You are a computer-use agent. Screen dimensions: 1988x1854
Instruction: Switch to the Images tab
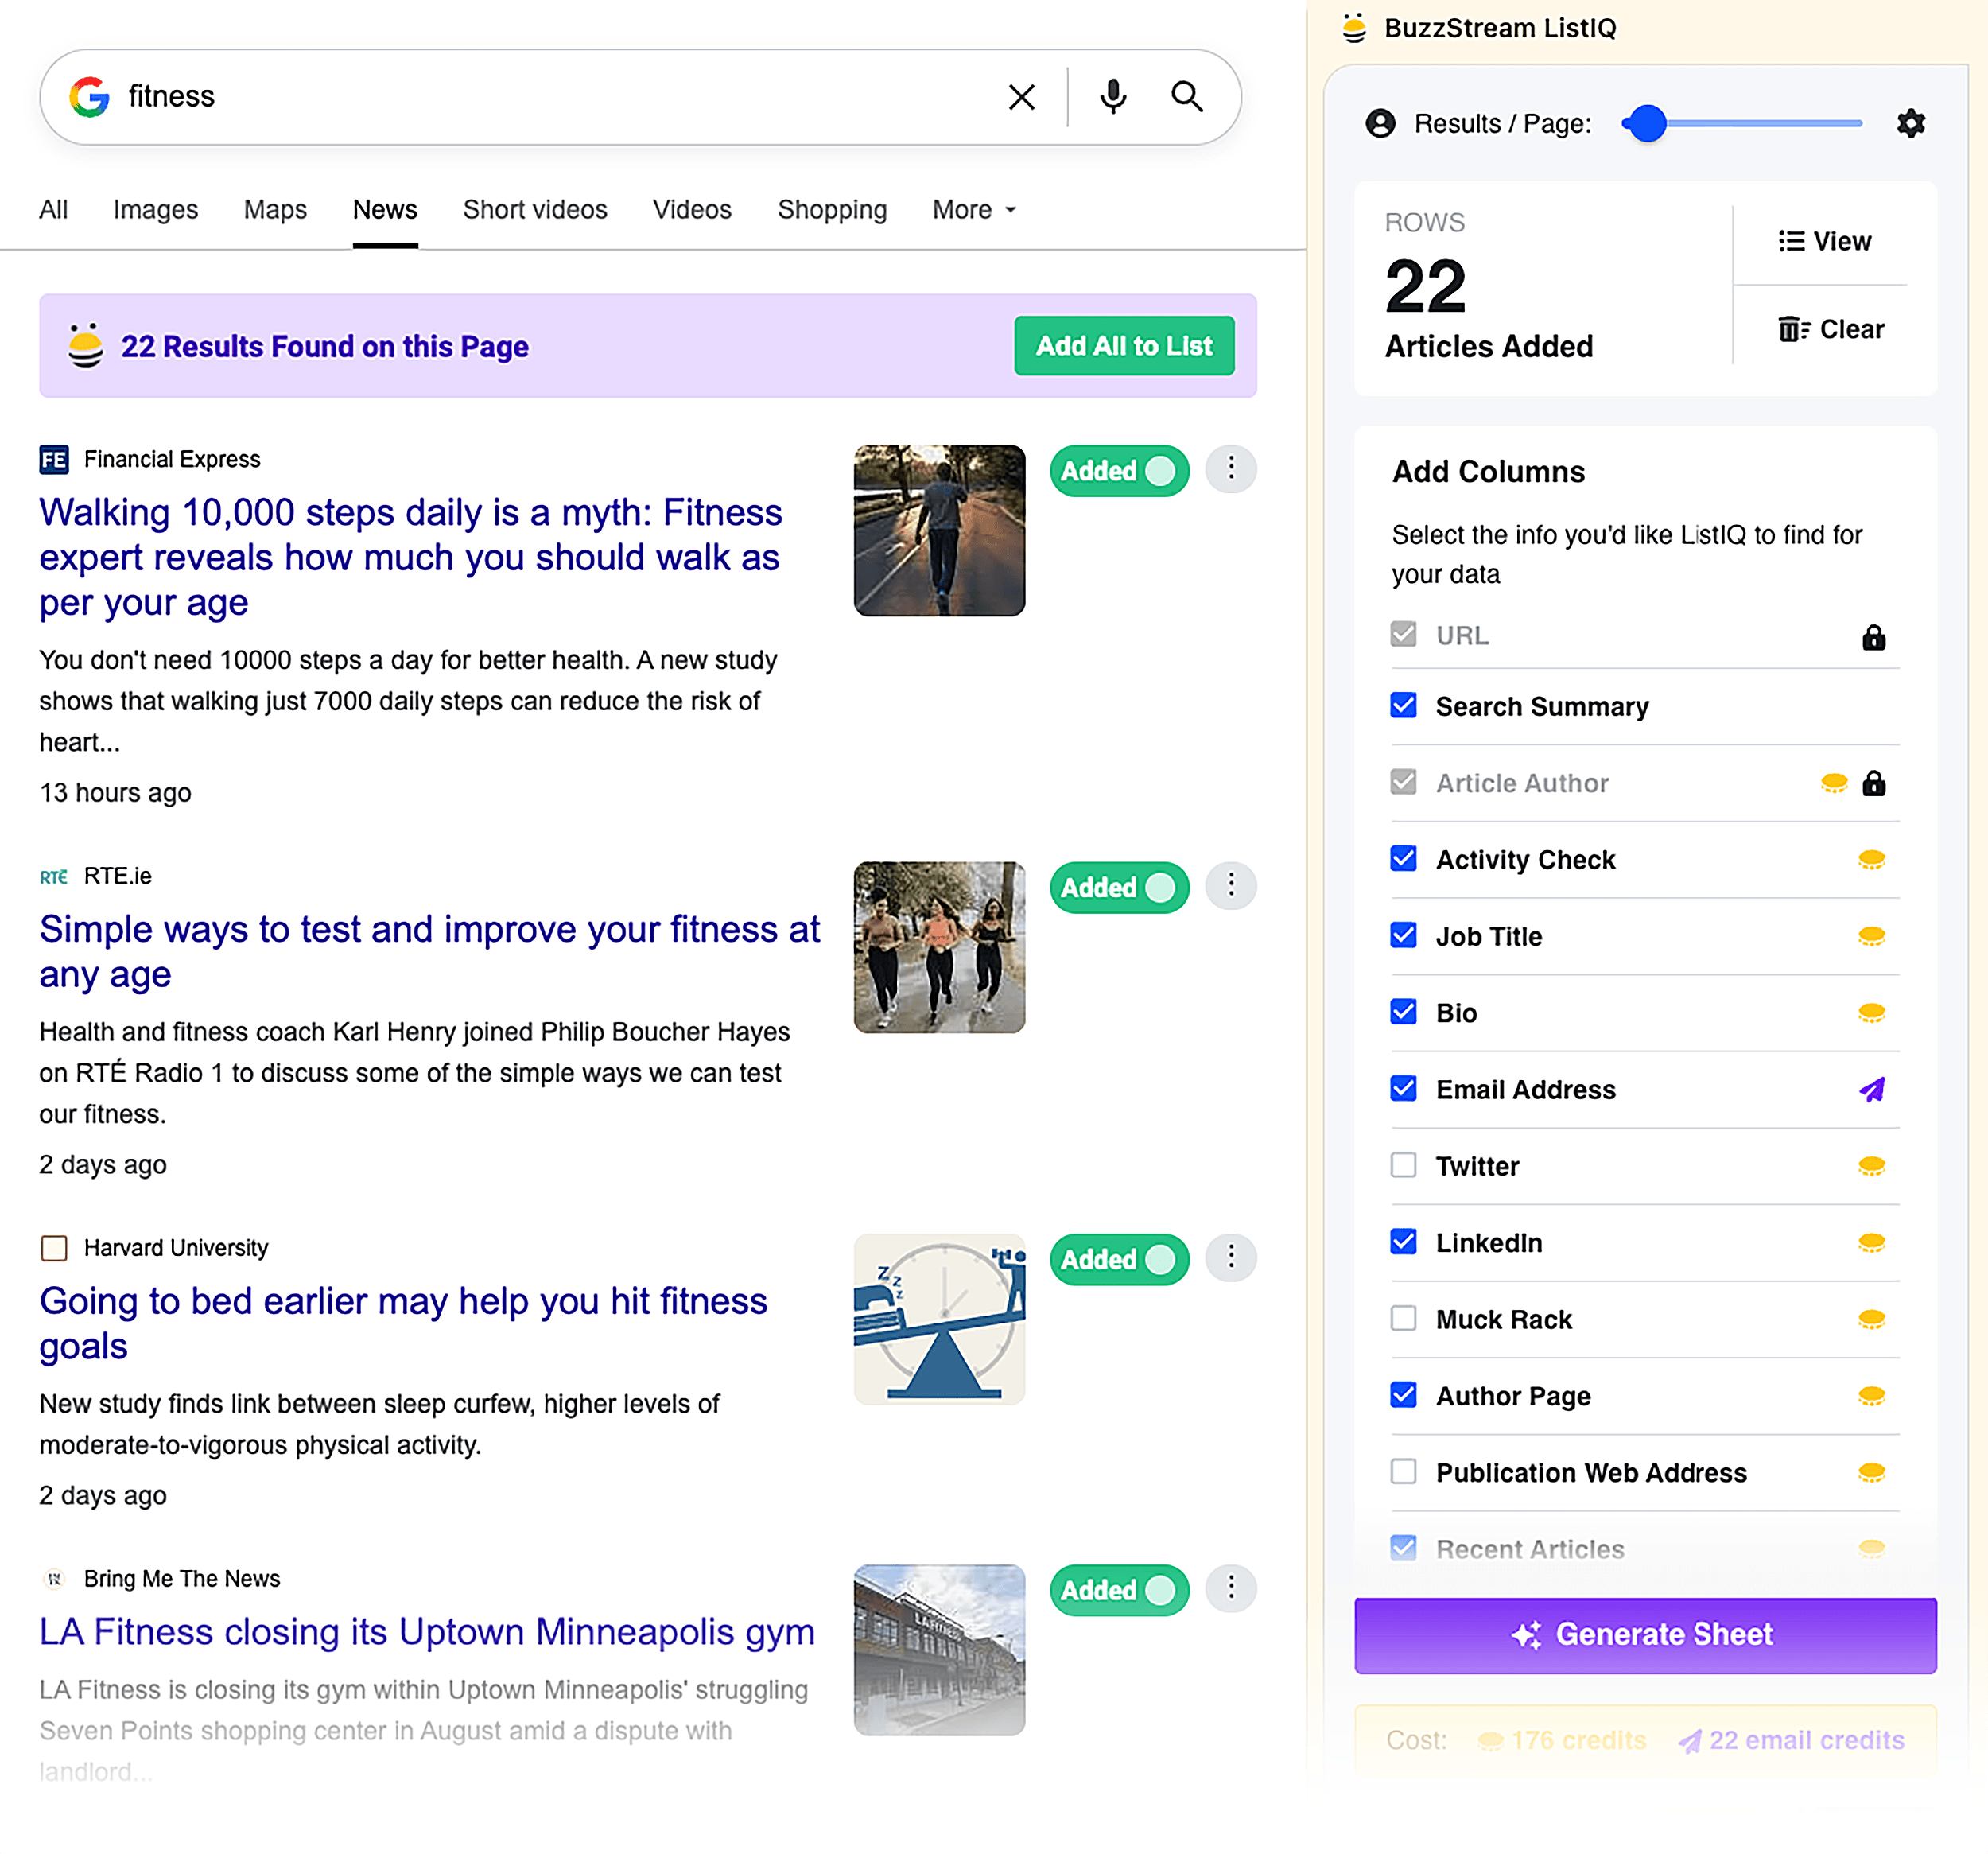[155, 210]
